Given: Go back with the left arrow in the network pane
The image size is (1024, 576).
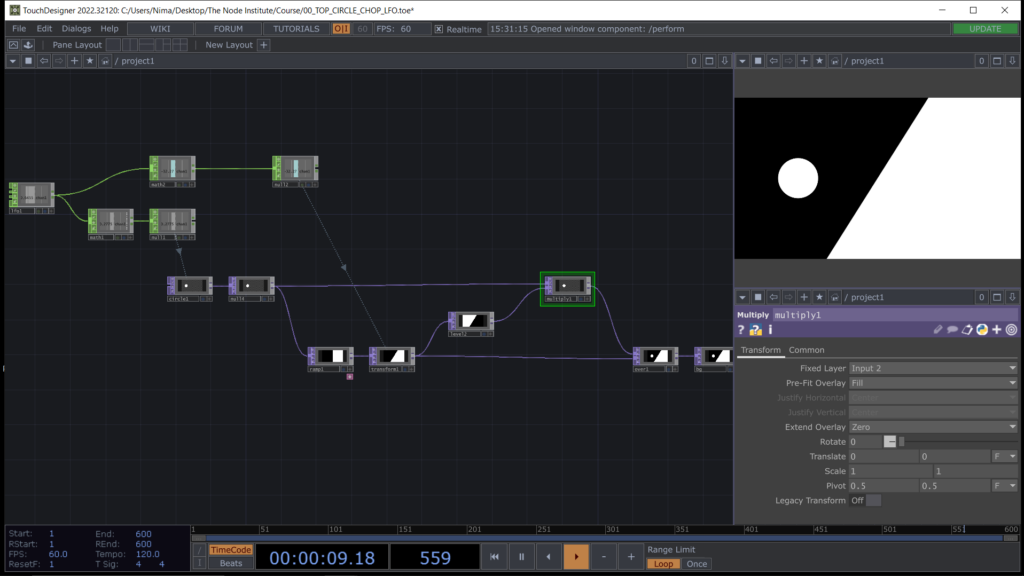Looking at the screenshot, I should [x=44, y=61].
